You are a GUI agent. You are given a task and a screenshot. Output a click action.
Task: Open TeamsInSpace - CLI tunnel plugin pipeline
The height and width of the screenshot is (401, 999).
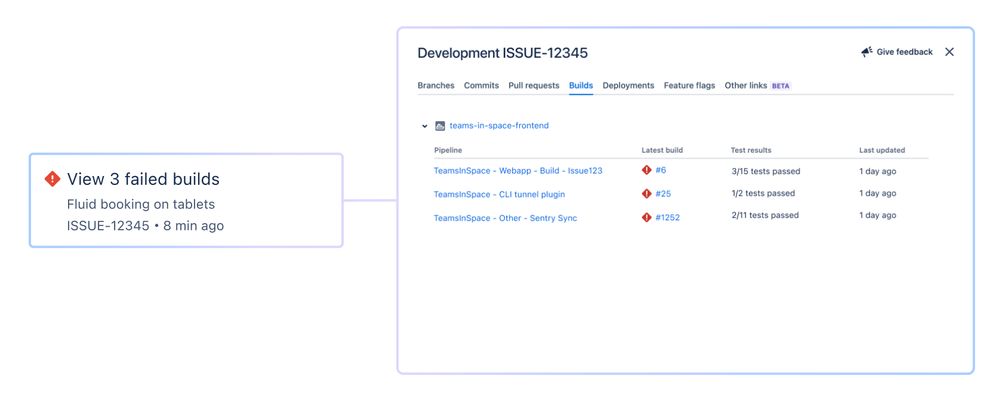pyautogui.click(x=499, y=194)
